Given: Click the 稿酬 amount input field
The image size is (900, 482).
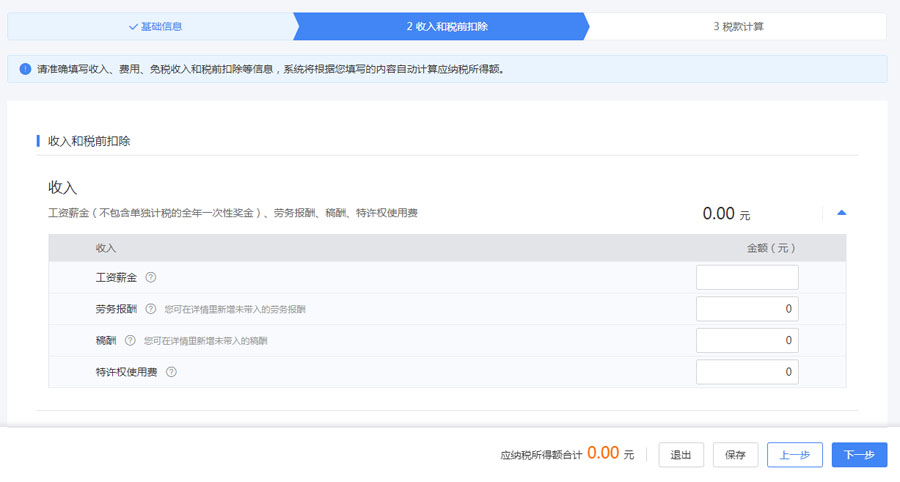Looking at the screenshot, I should coord(747,341).
